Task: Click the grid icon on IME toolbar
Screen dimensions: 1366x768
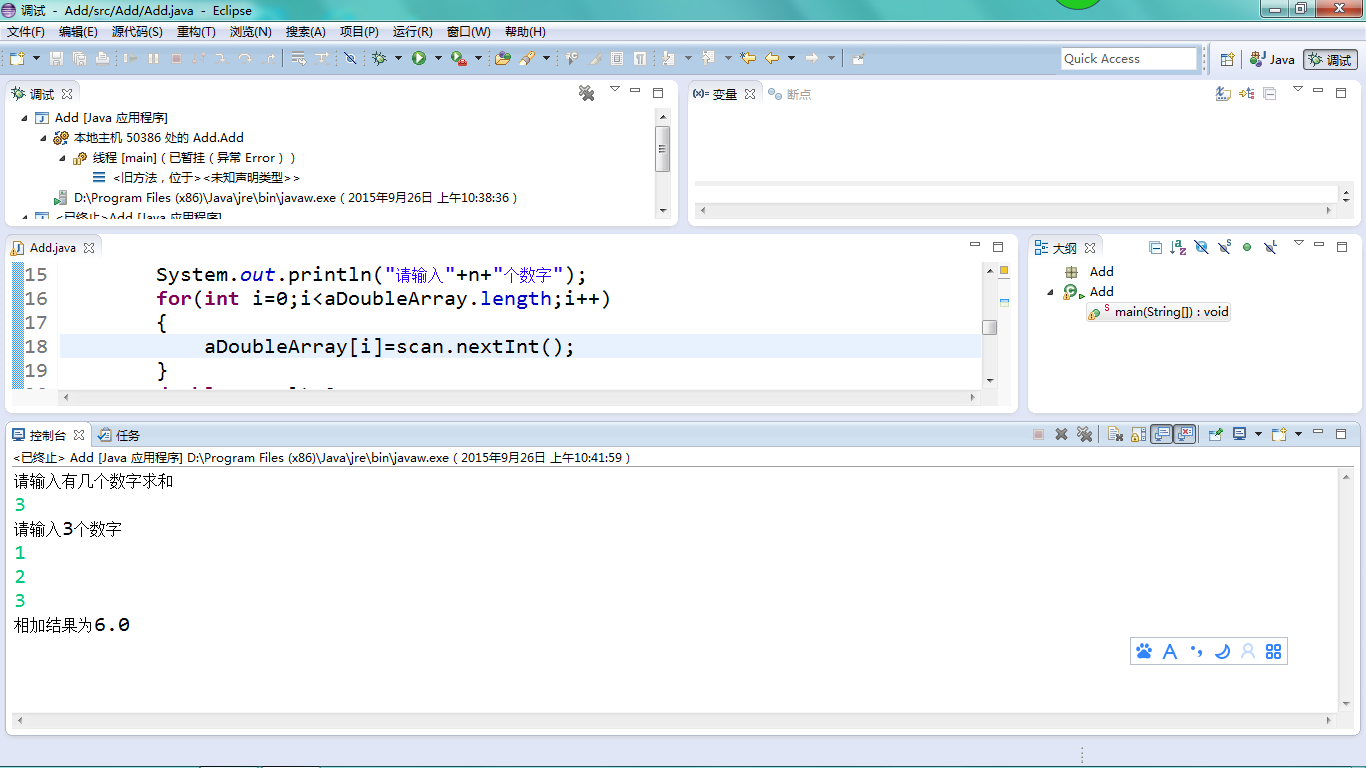Action: pyautogui.click(x=1273, y=651)
